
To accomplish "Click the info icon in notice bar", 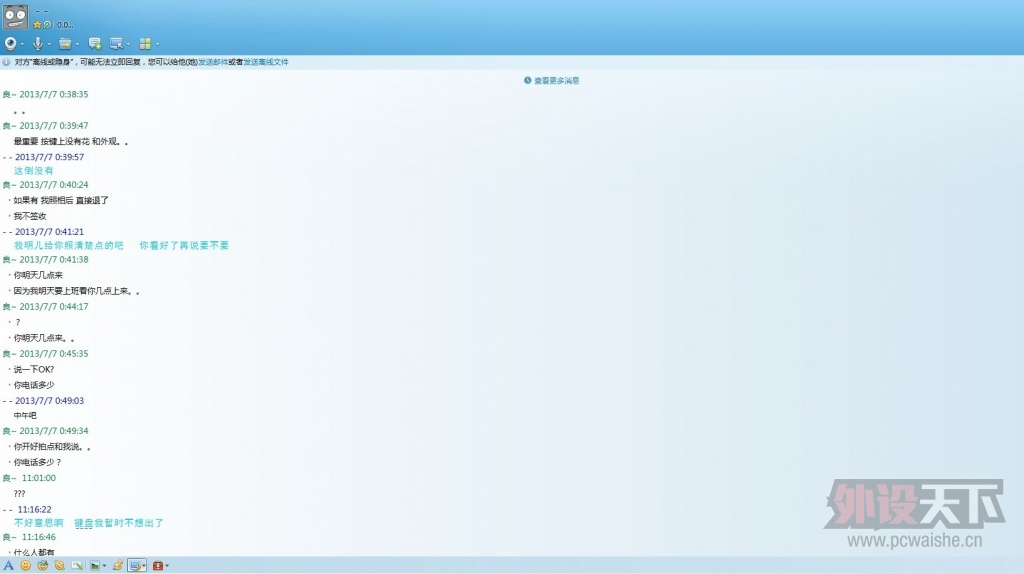I will click(x=7, y=62).
